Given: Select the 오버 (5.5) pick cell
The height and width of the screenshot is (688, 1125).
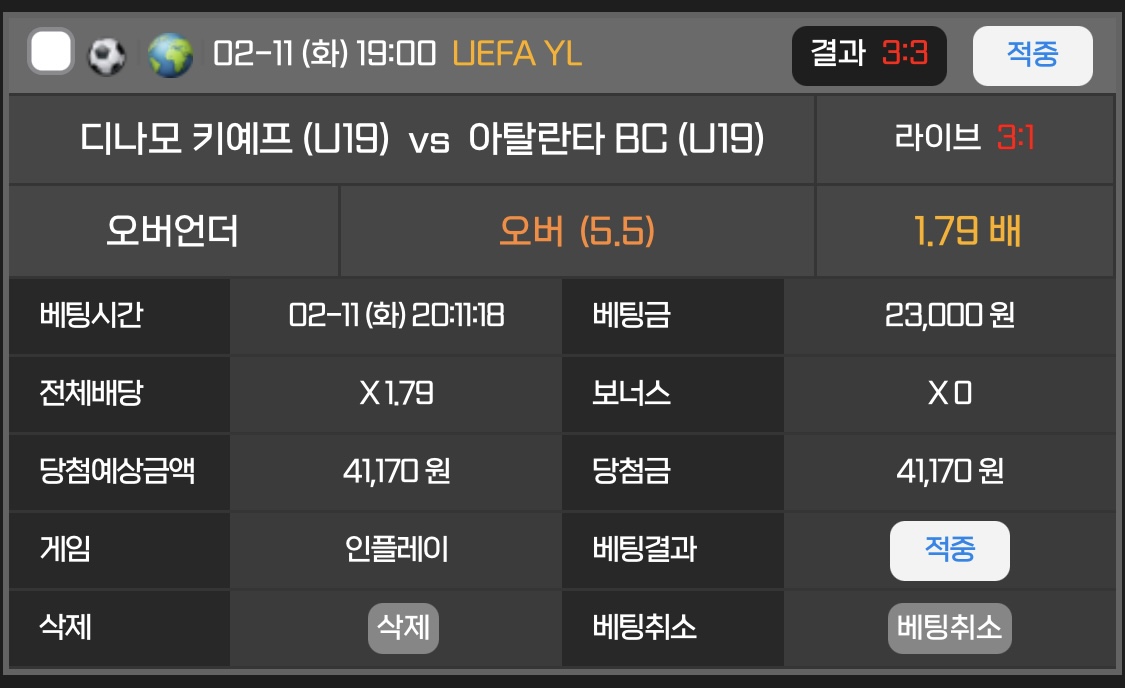Looking at the screenshot, I should [577, 231].
